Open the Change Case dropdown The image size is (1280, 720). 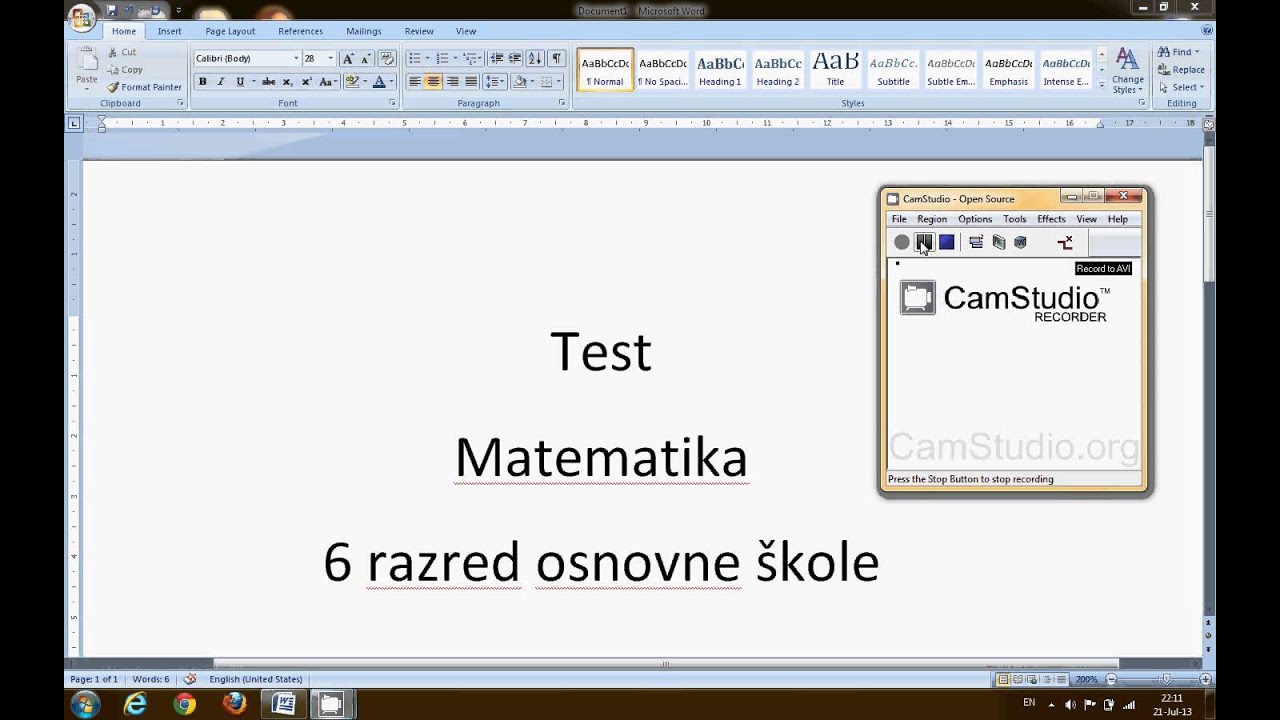point(328,82)
